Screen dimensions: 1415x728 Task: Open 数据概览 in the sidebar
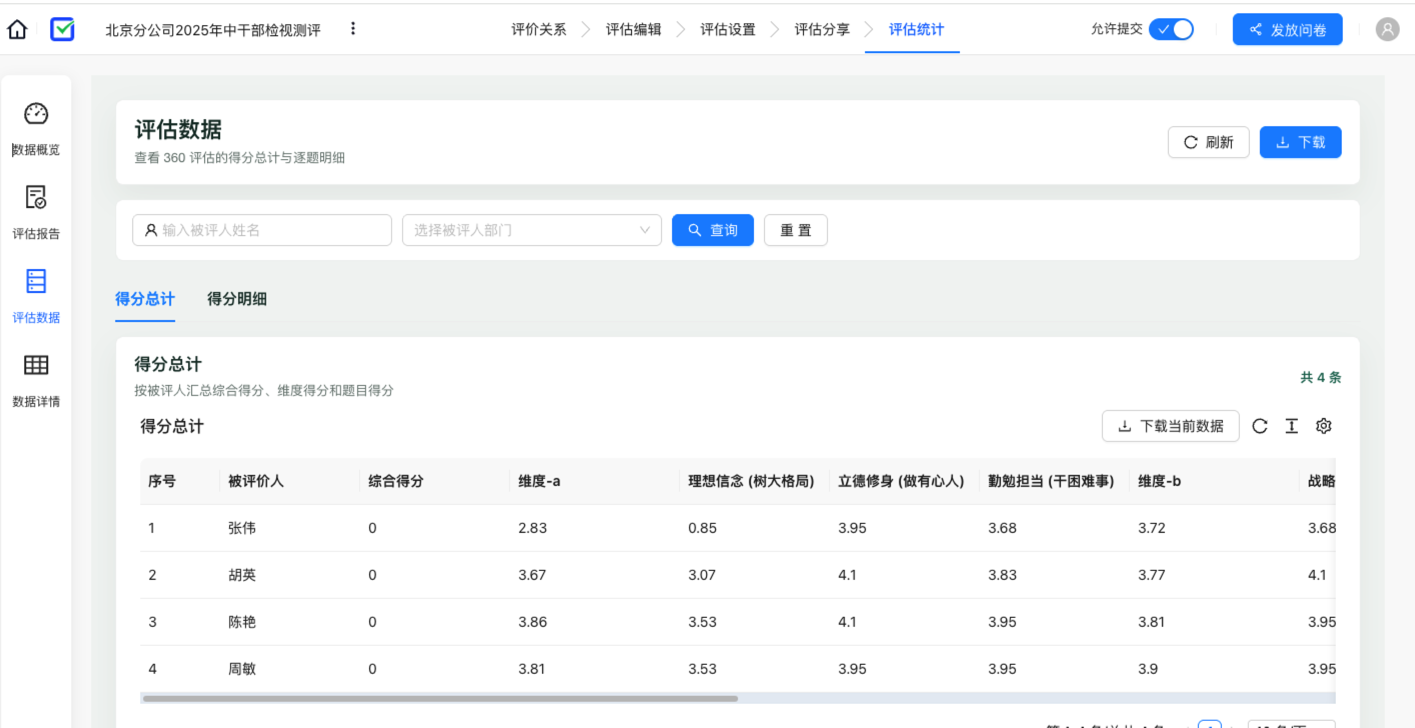[36, 130]
